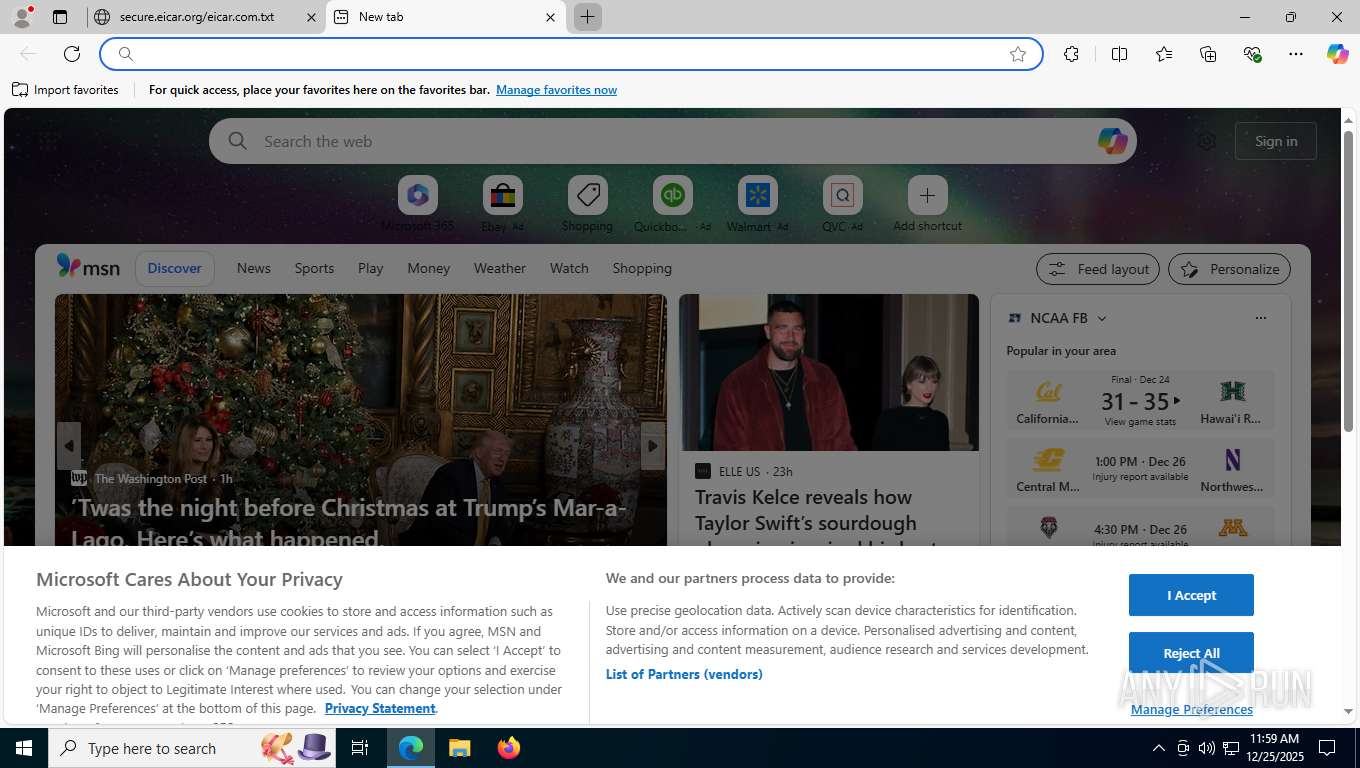This screenshot has height=768, width=1360.
Task: Go back with the back arrow
Action: click(28, 54)
